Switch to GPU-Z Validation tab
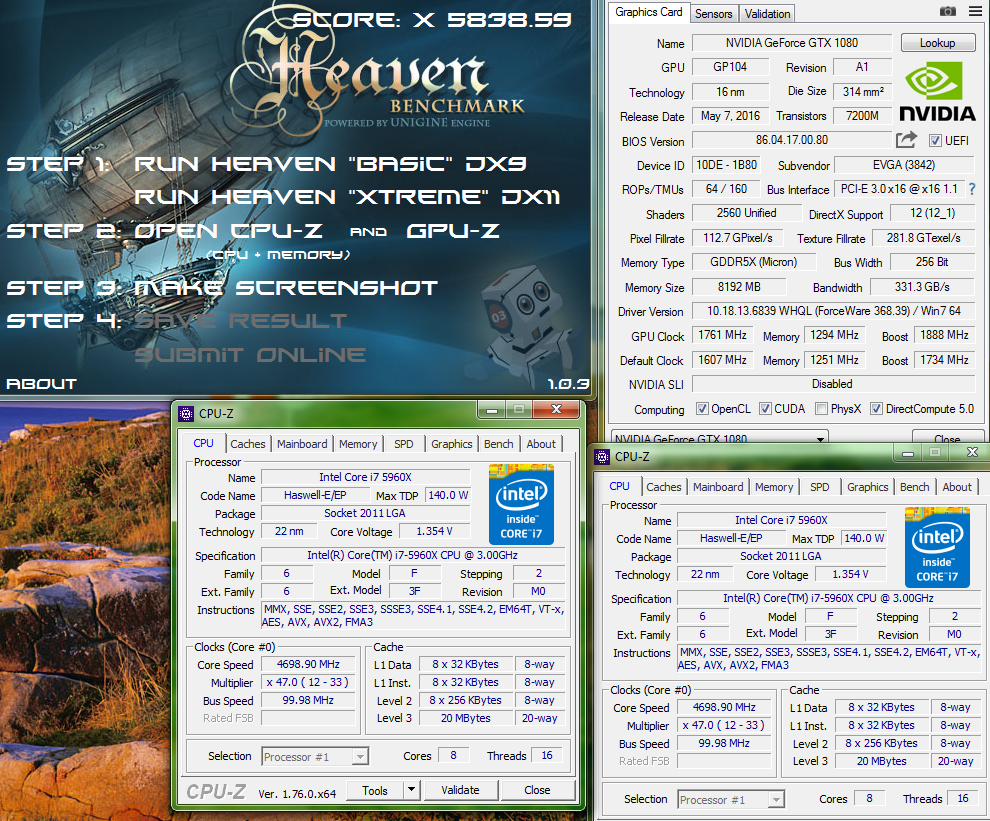990x821 pixels. [x=767, y=14]
